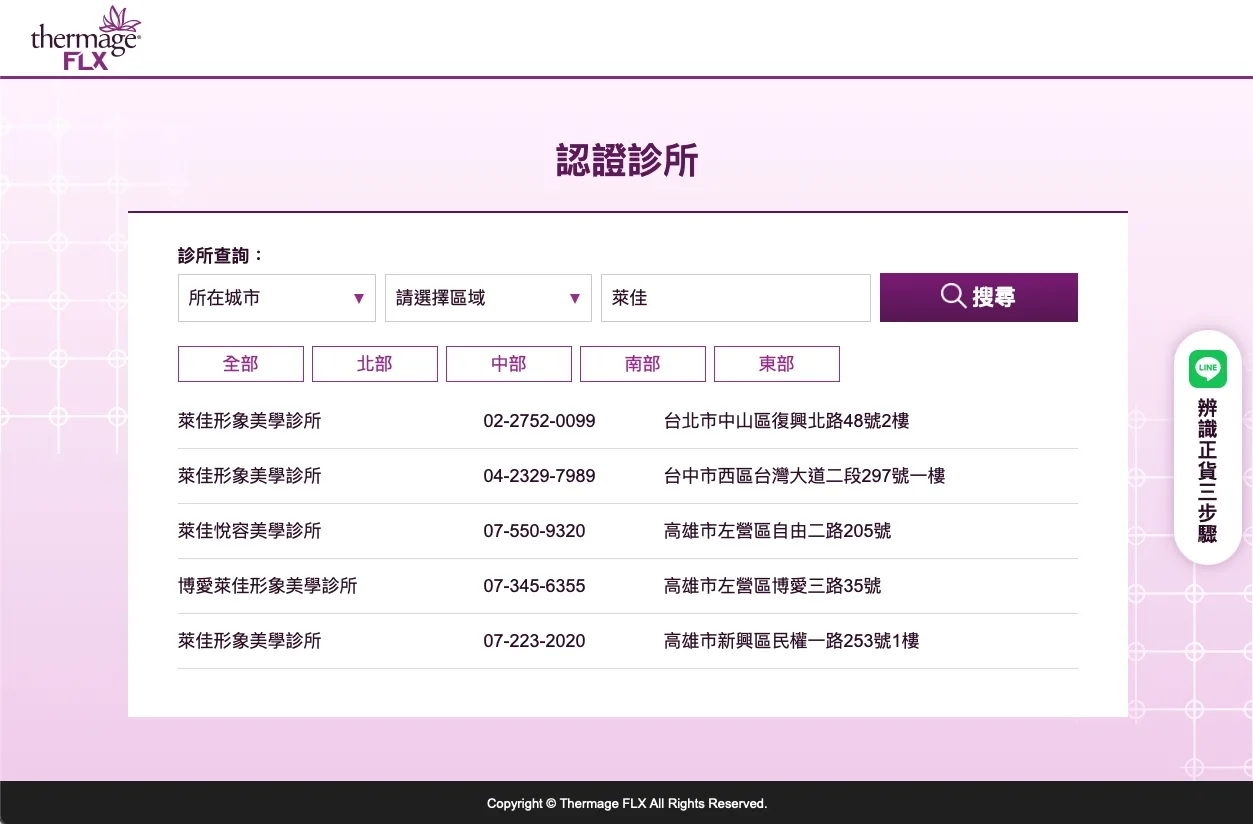Open 辨識正貨三步驟 side banner
The image size is (1253, 824).
pyautogui.click(x=1207, y=470)
